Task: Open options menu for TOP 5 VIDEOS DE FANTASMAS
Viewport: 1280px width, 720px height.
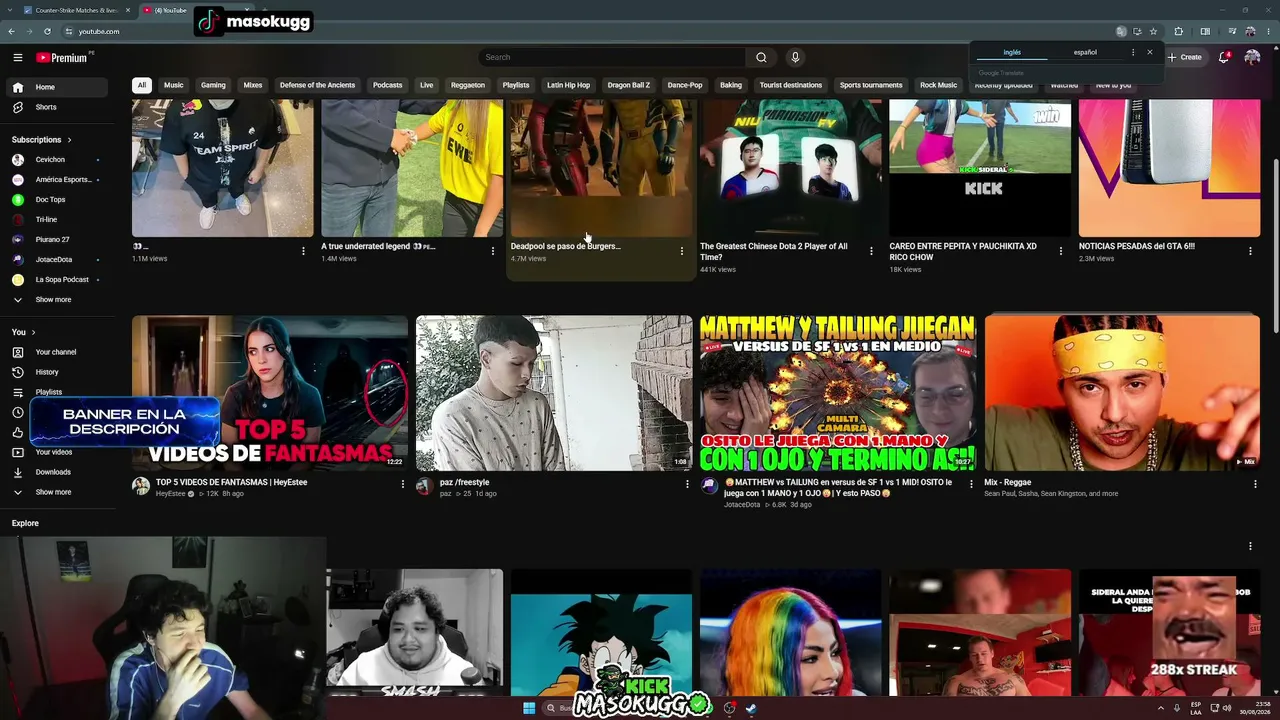Action: pyautogui.click(x=403, y=484)
